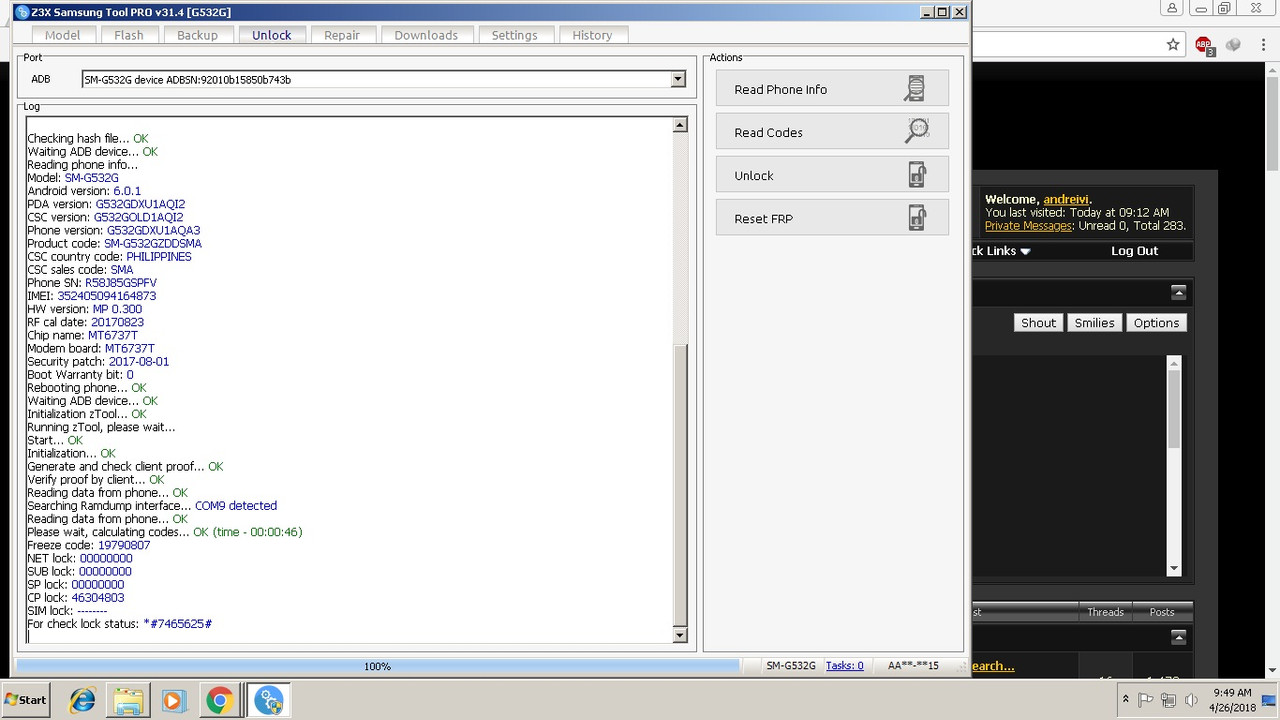Viewport: 1280px width, 720px height.
Task: Click the Security patch date 2017-08-01
Action: tap(139, 362)
